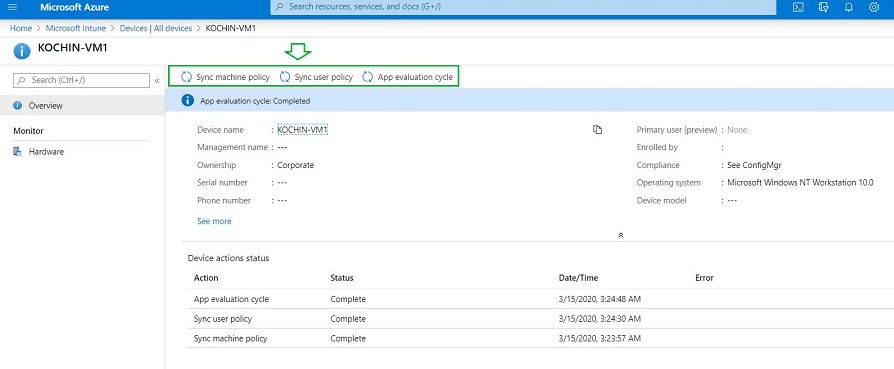
Task: Collapse the sidebar with the double chevron
Action: 157,80
